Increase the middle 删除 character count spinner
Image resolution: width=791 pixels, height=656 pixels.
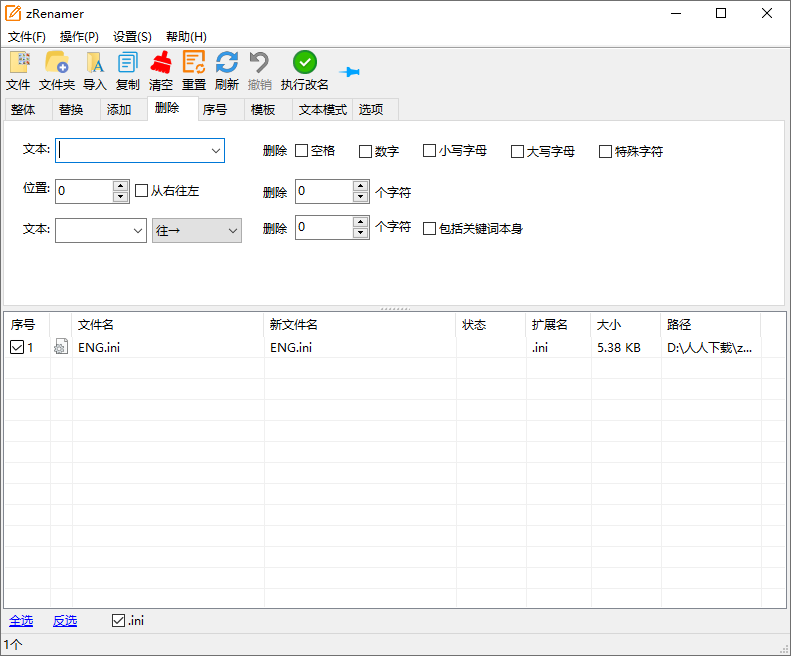(x=360, y=186)
